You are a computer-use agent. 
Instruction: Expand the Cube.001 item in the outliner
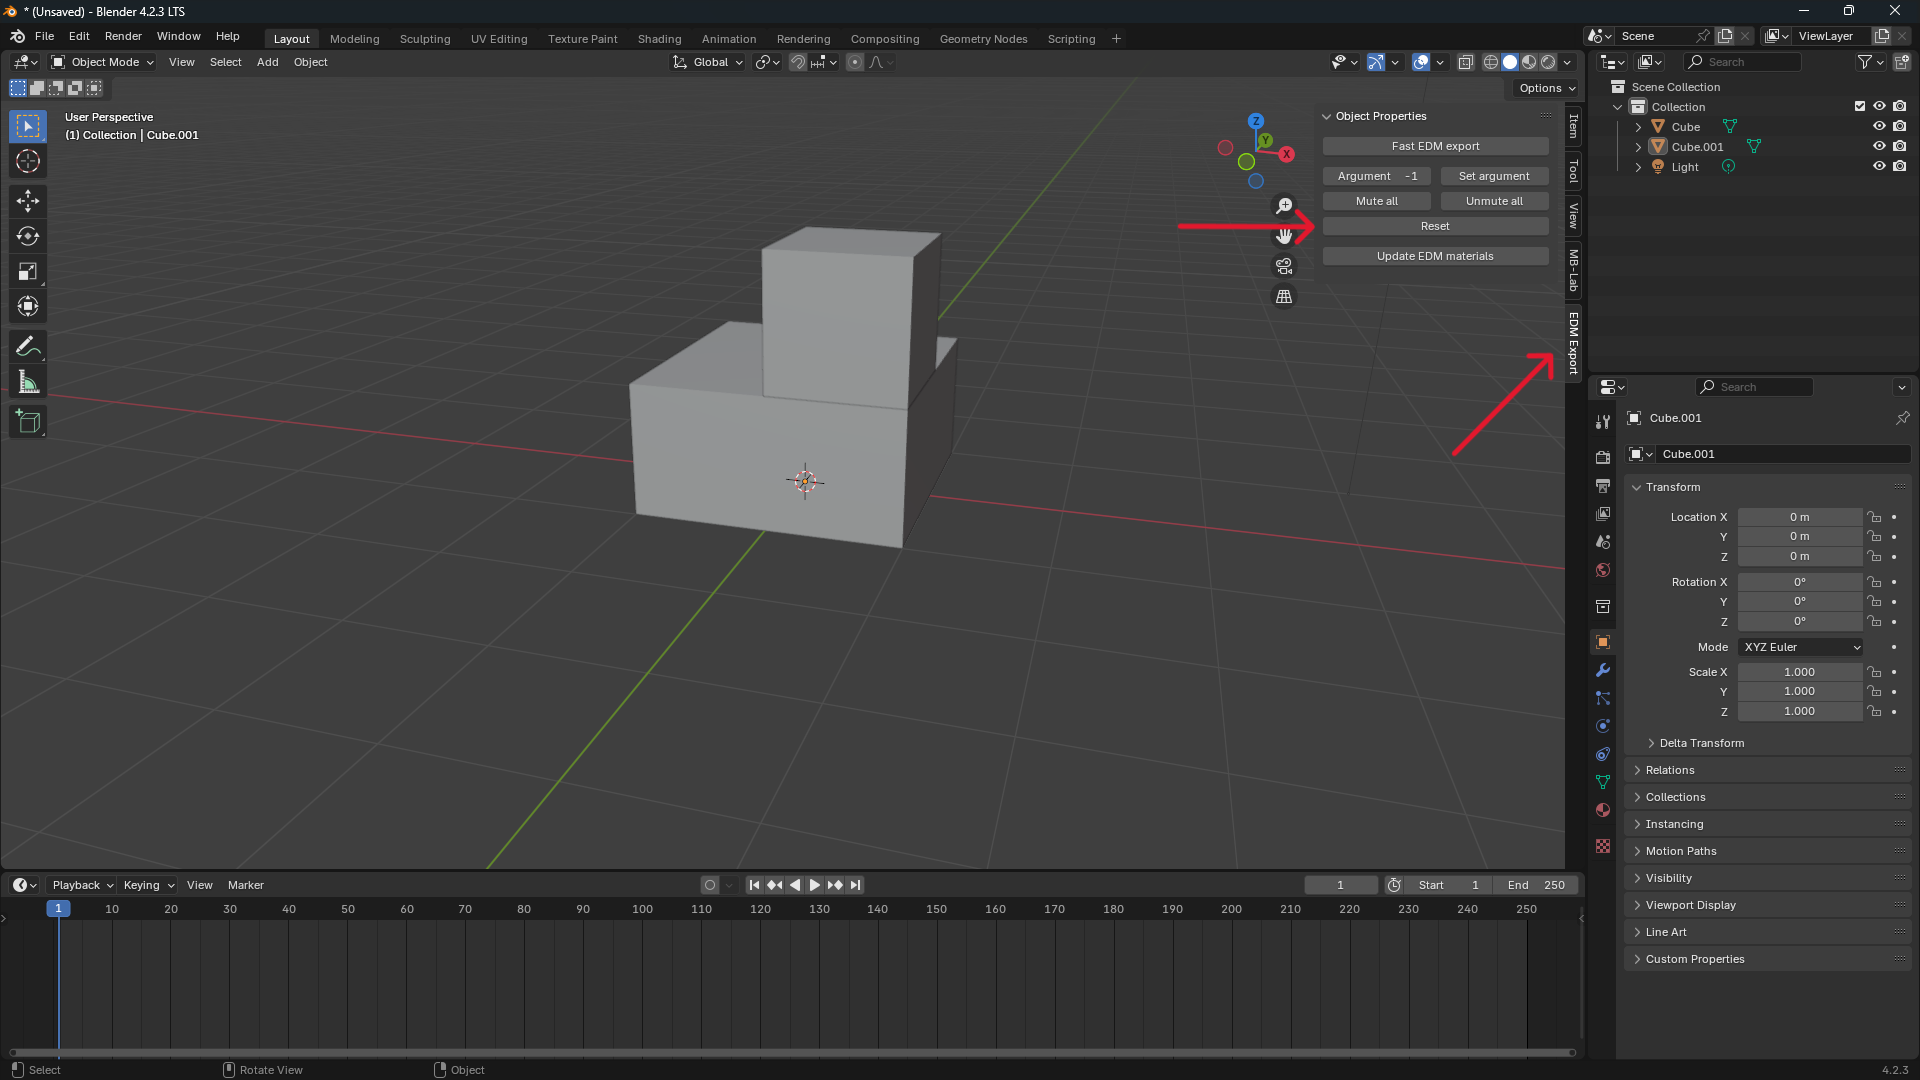[1638, 147]
